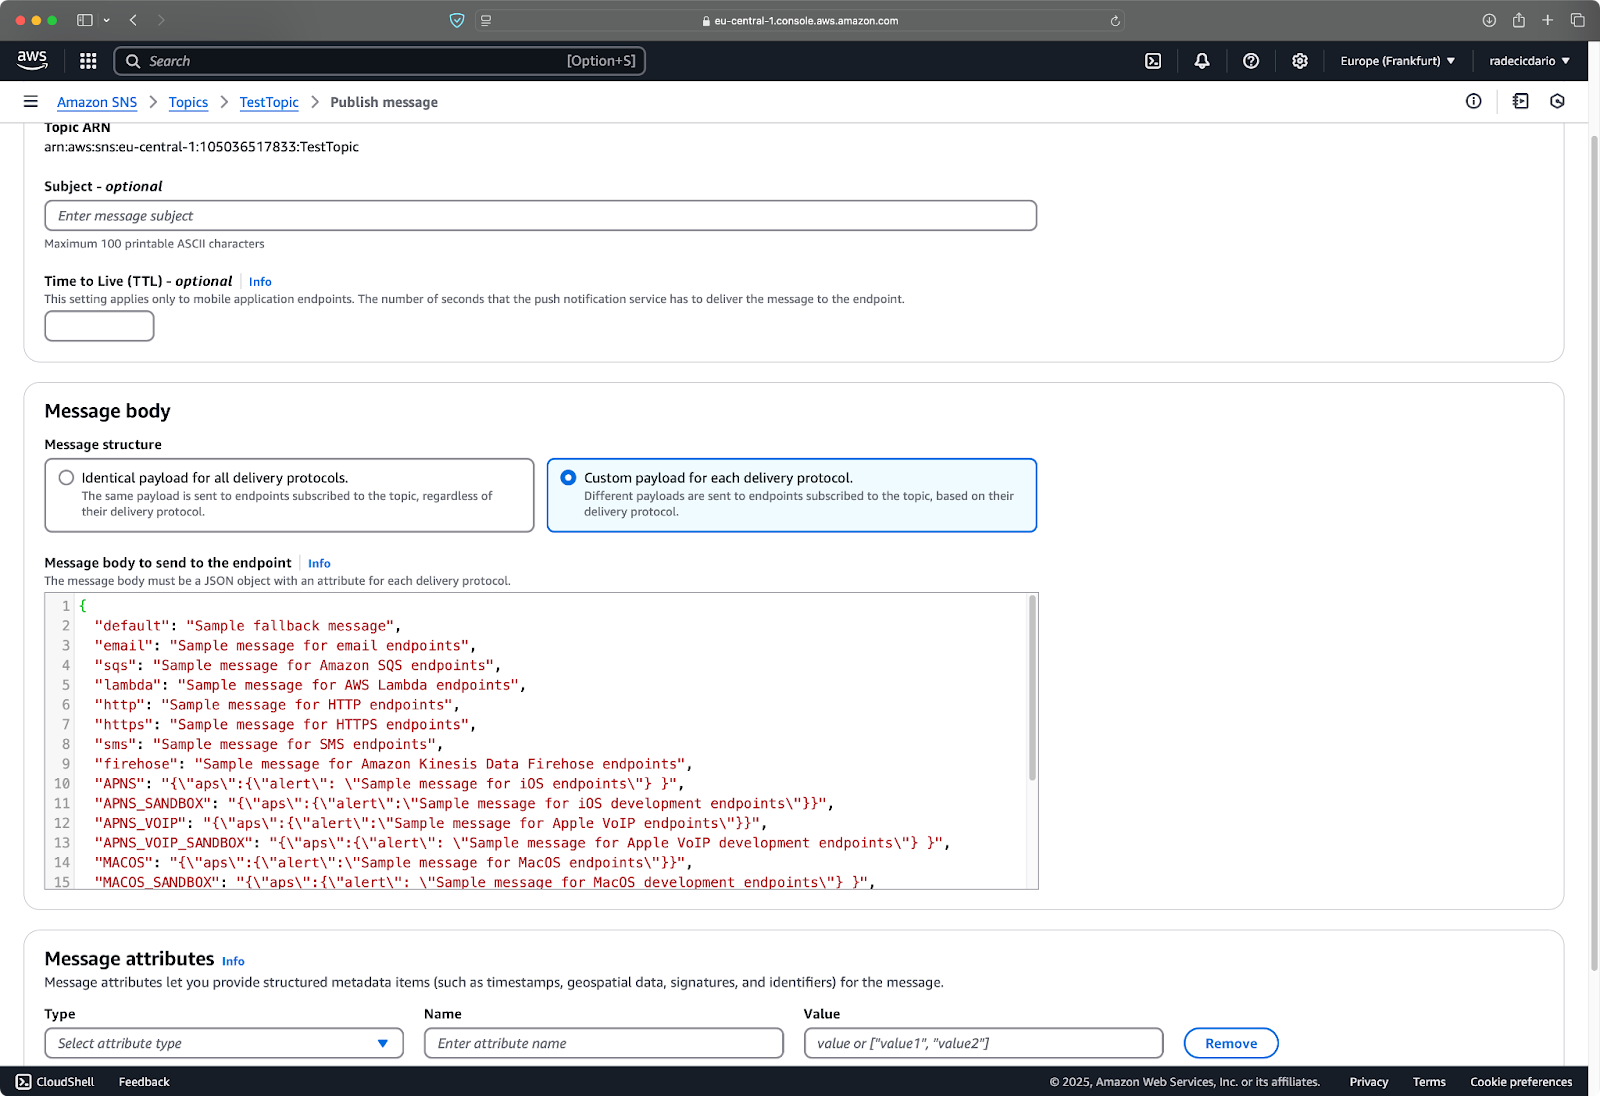Launch CloudShell from the top bar icon
The height and width of the screenshot is (1096, 1600).
pos(1153,61)
